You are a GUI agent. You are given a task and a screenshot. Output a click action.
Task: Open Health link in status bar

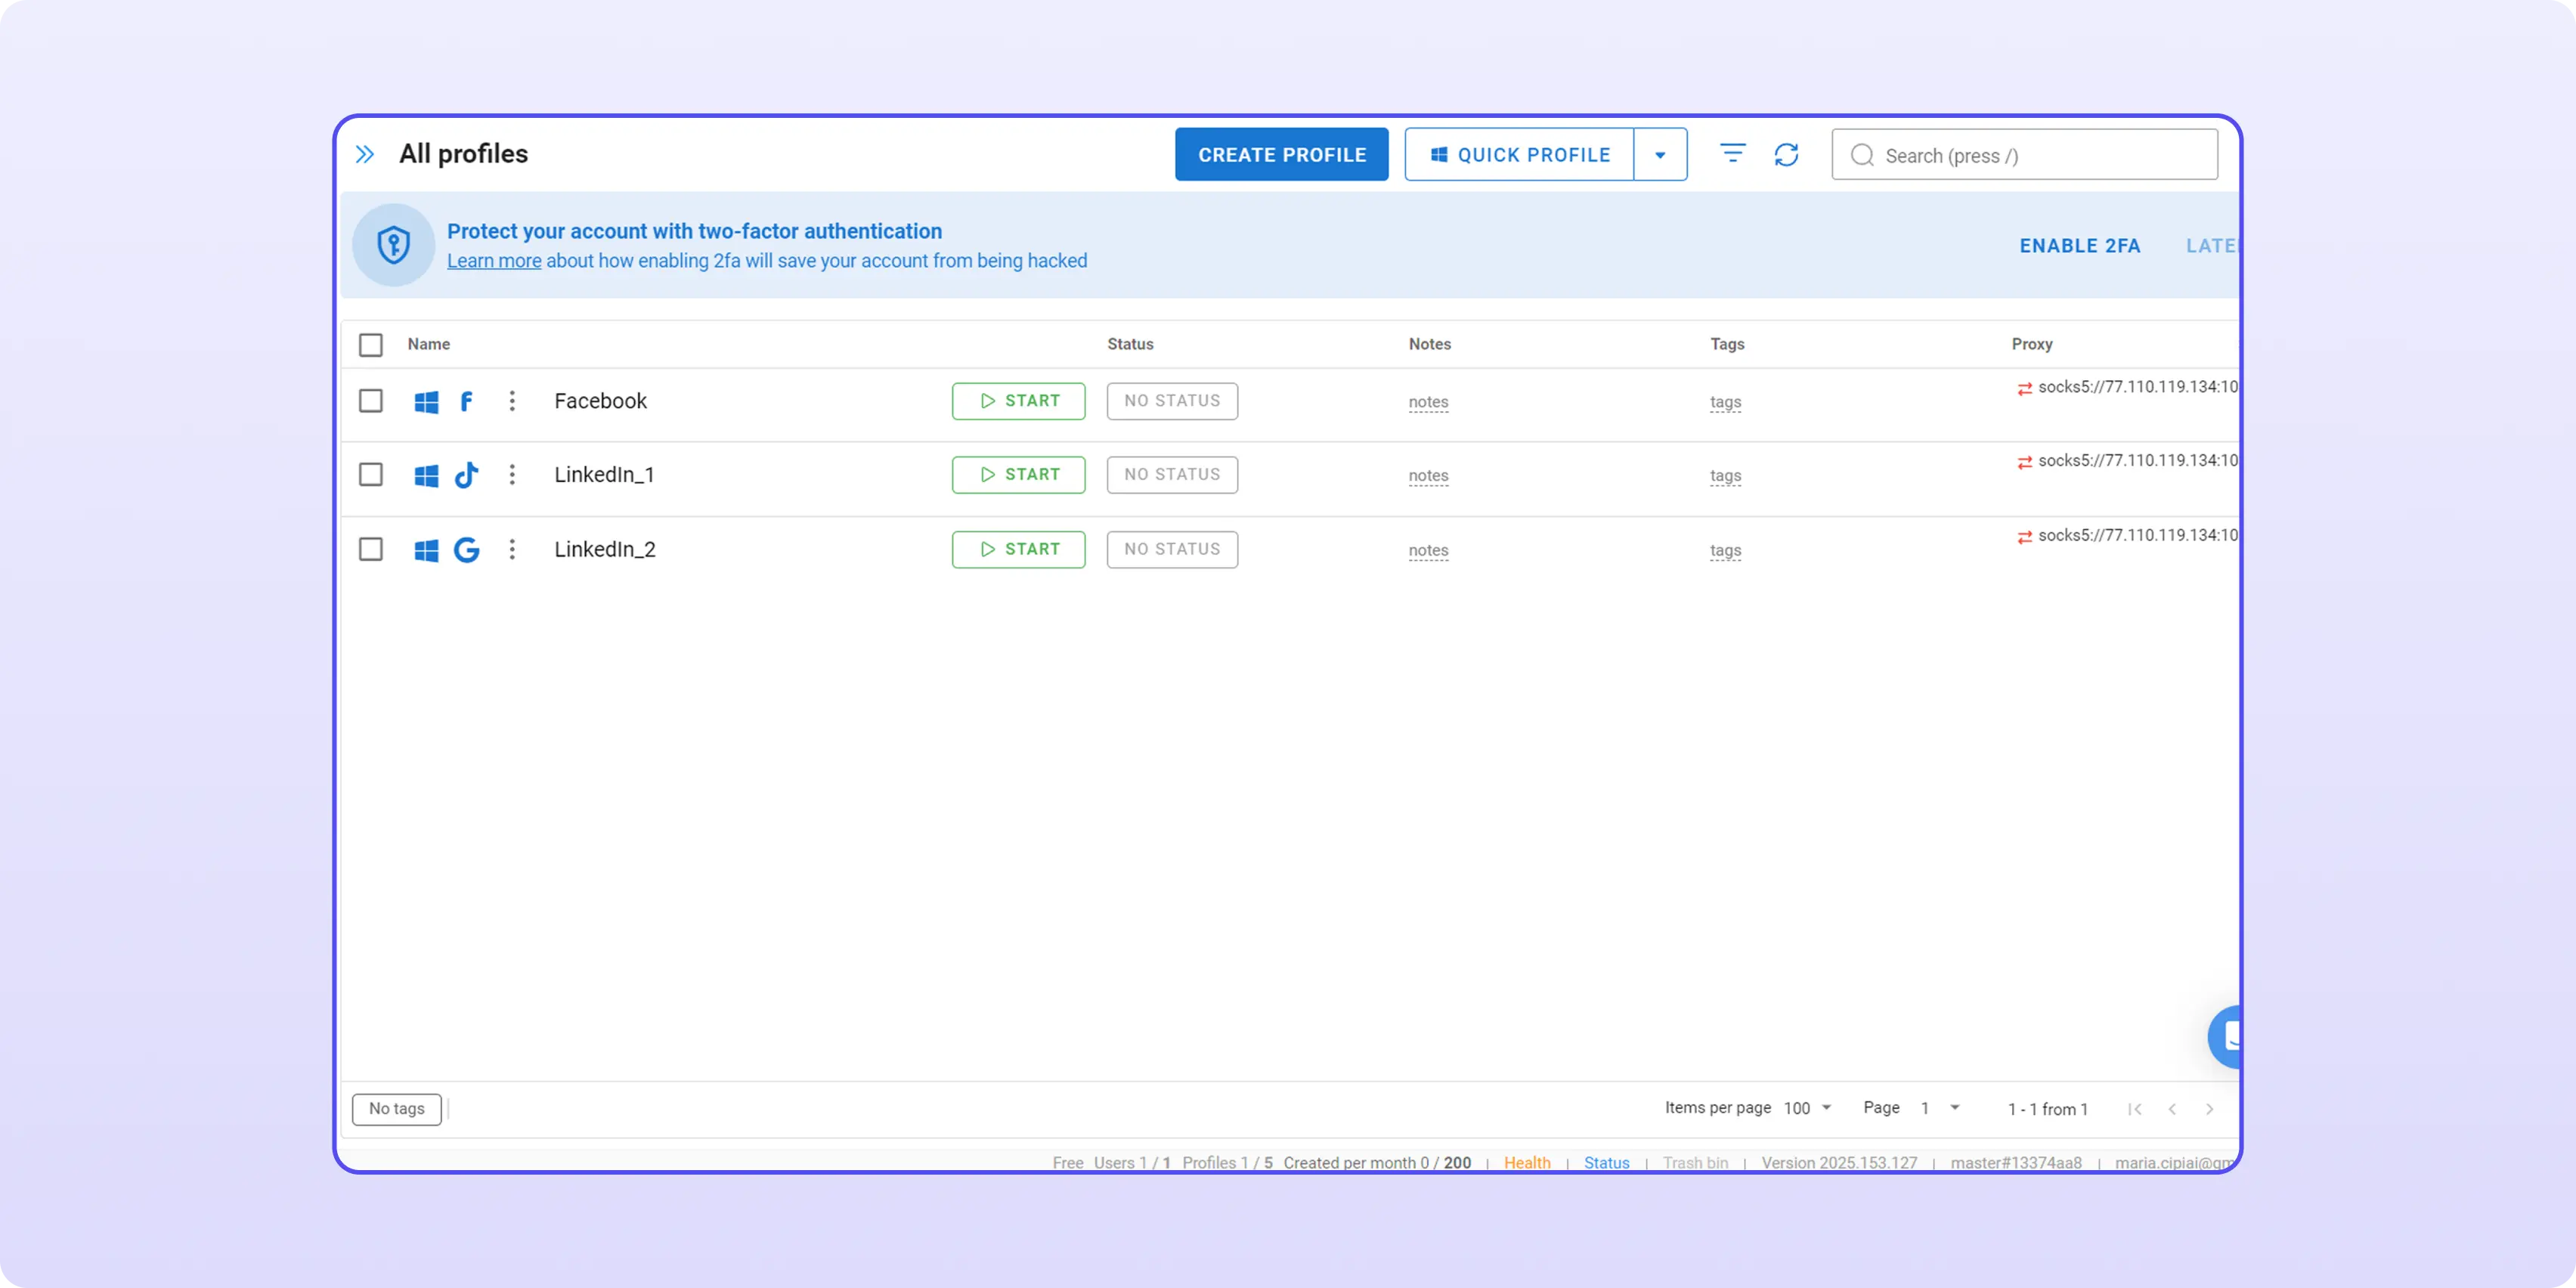(1527, 1162)
